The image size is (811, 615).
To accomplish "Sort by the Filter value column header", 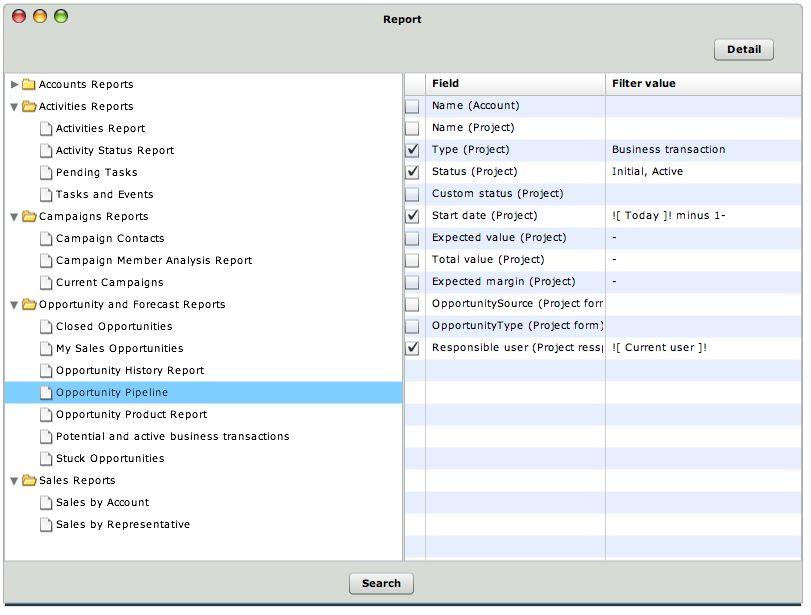I will [703, 84].
